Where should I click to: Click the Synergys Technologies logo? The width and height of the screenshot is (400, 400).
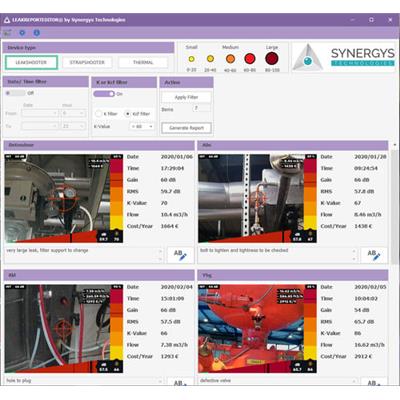click(x=344, y=57)
